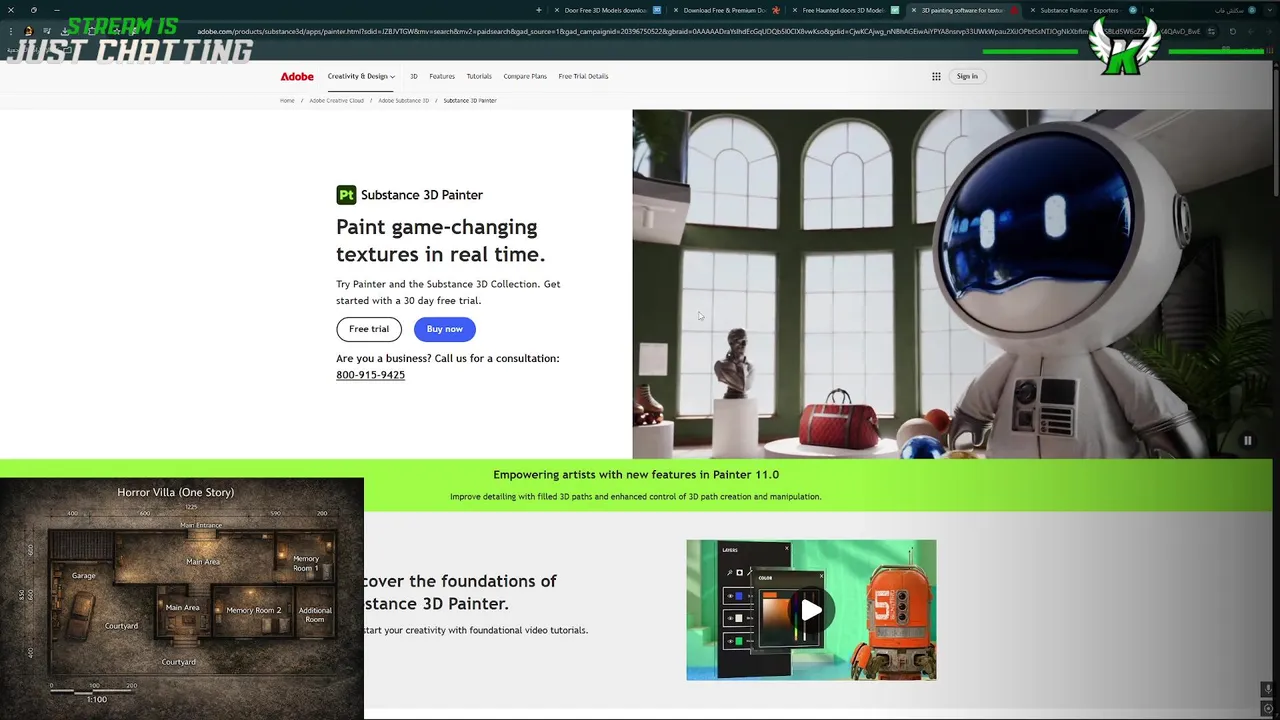Play the foundations tutorial video
The width and height of the screenshot is (1280, 720).
[811, 610]
